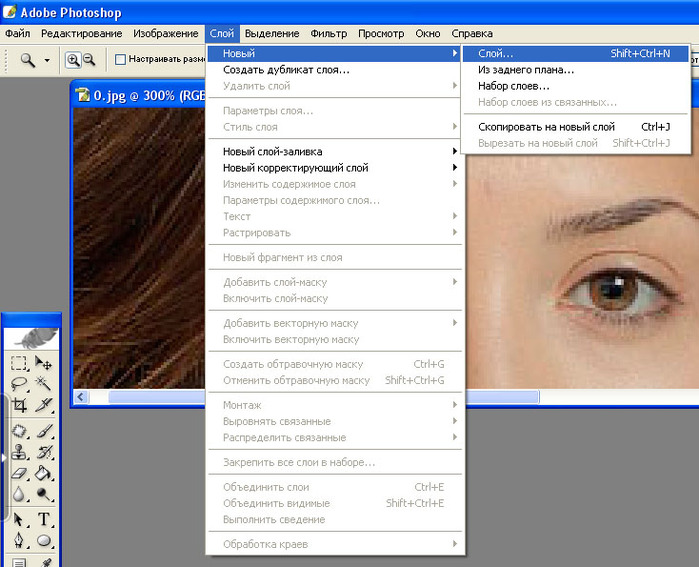Expand the 'Новый слой-заливка' submenu arrow
Image resolution: width=699 pixels, height=567 pixels.
pos(455,151)
